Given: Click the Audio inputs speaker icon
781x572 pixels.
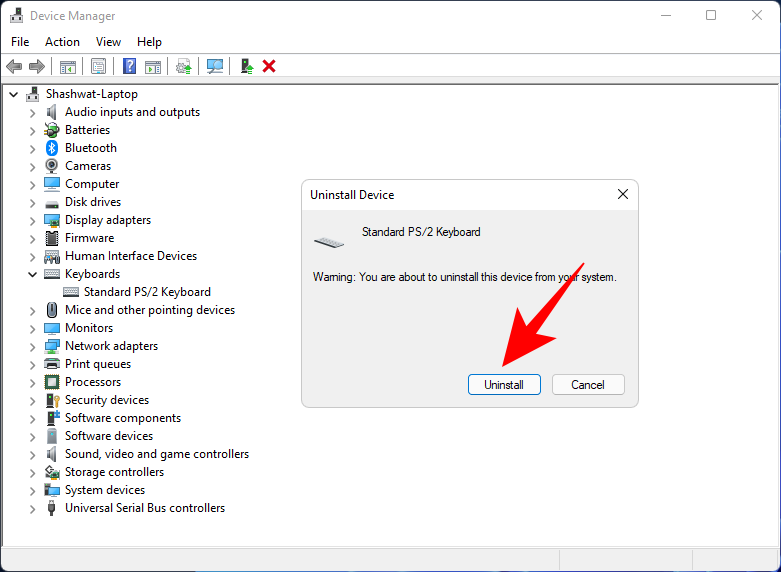Looking at the screenshot, I should (52, 112).
